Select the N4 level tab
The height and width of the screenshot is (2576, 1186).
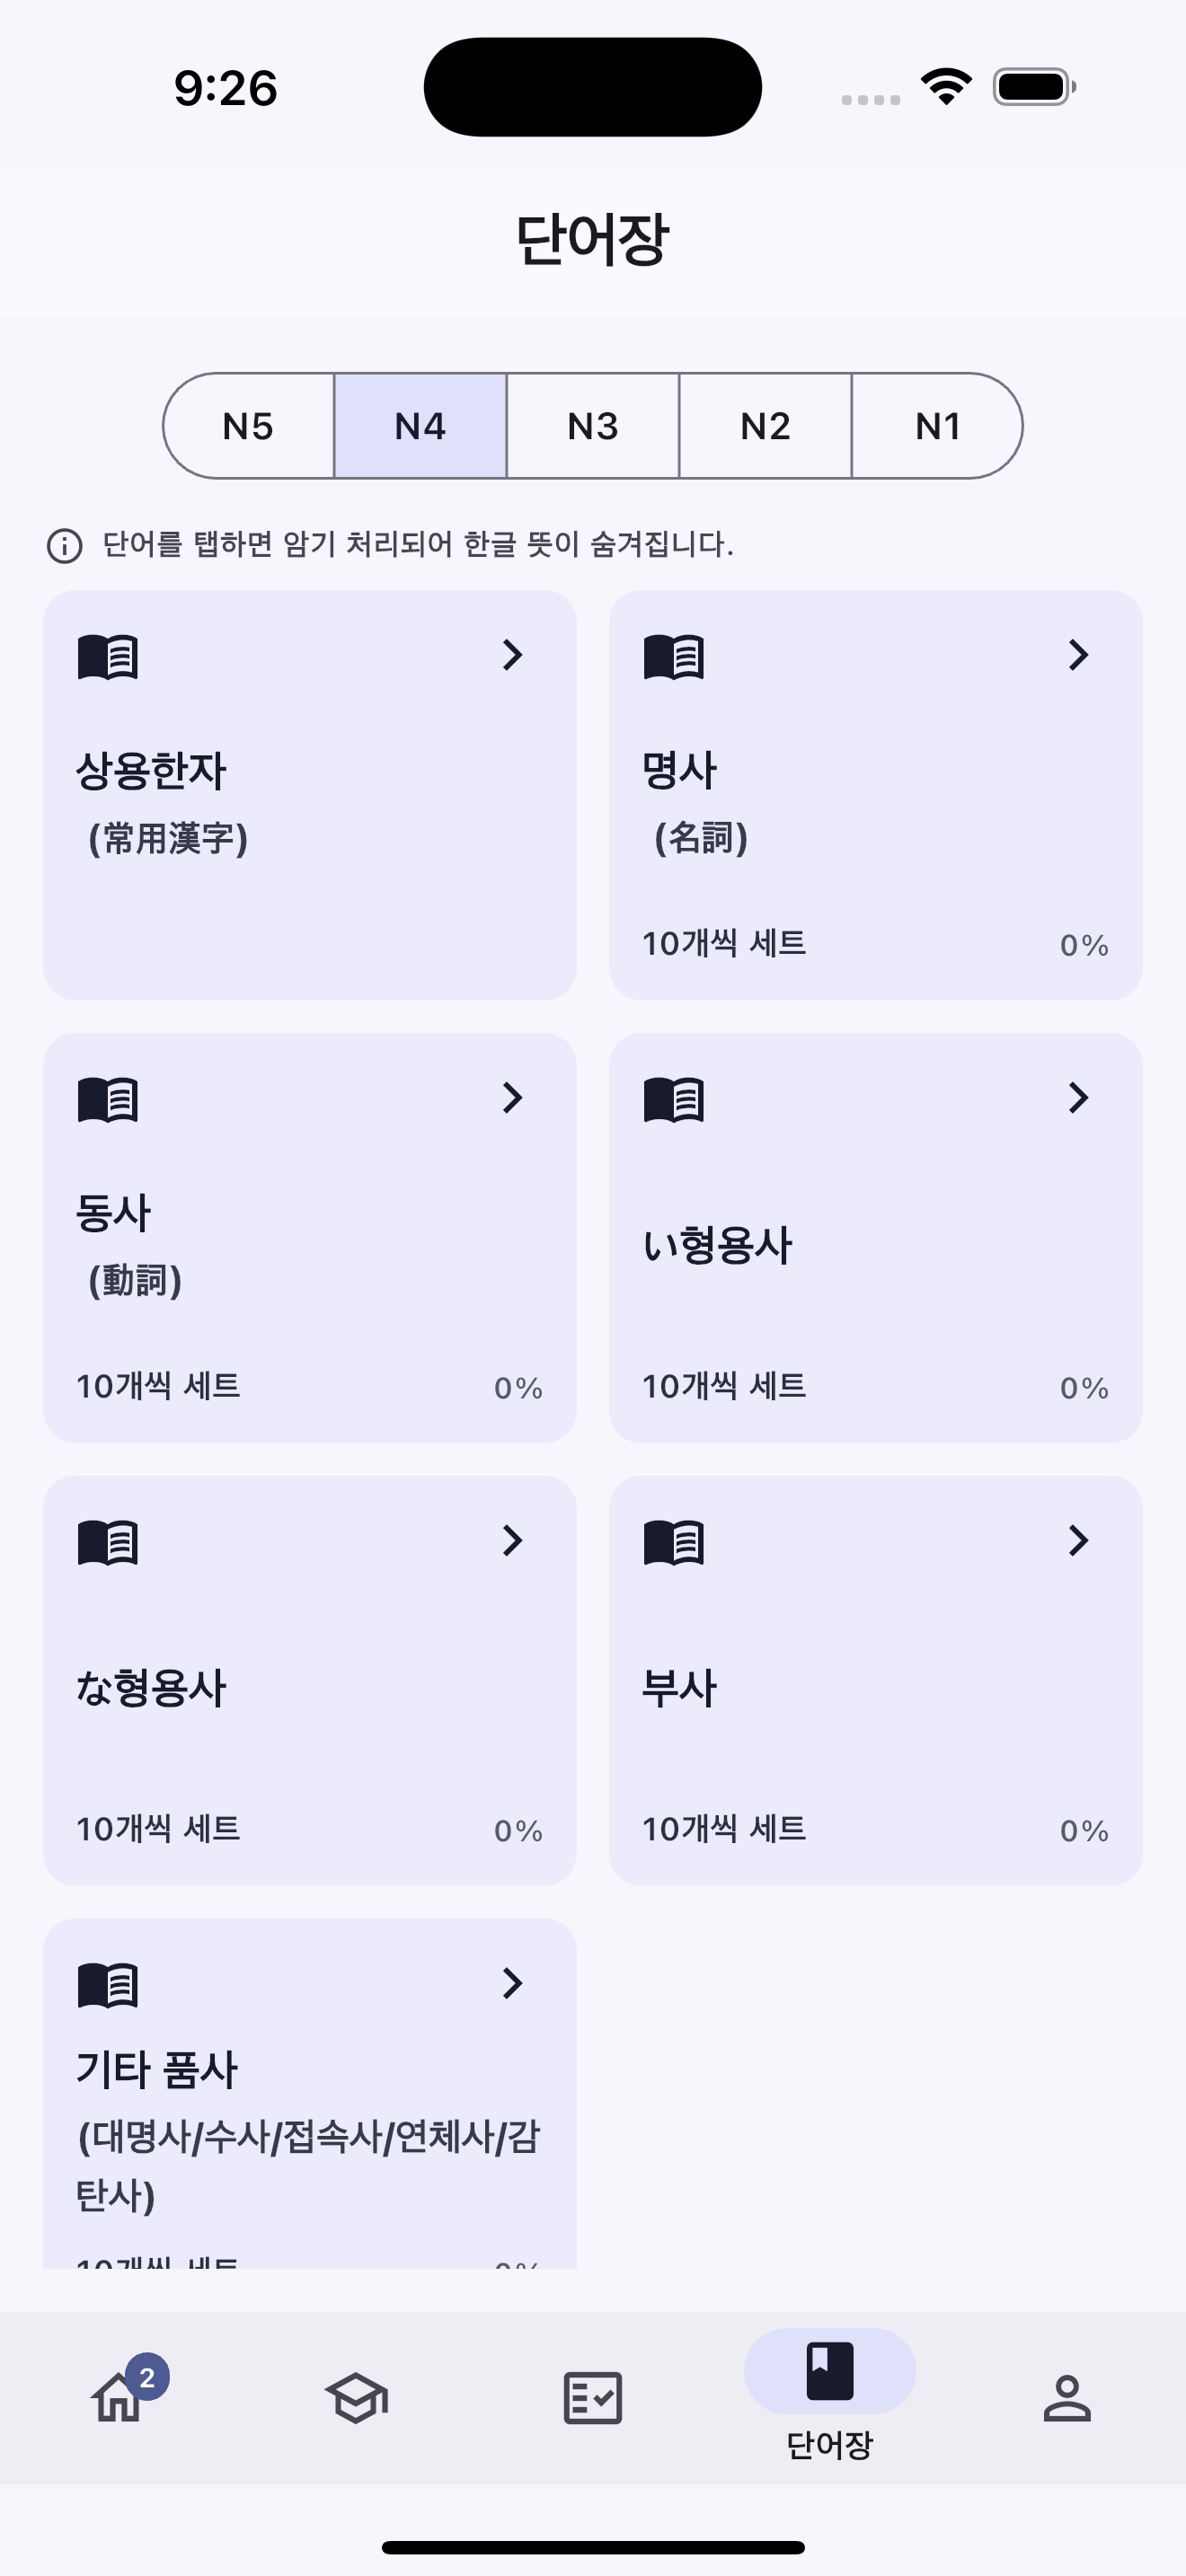click(420, 426)
